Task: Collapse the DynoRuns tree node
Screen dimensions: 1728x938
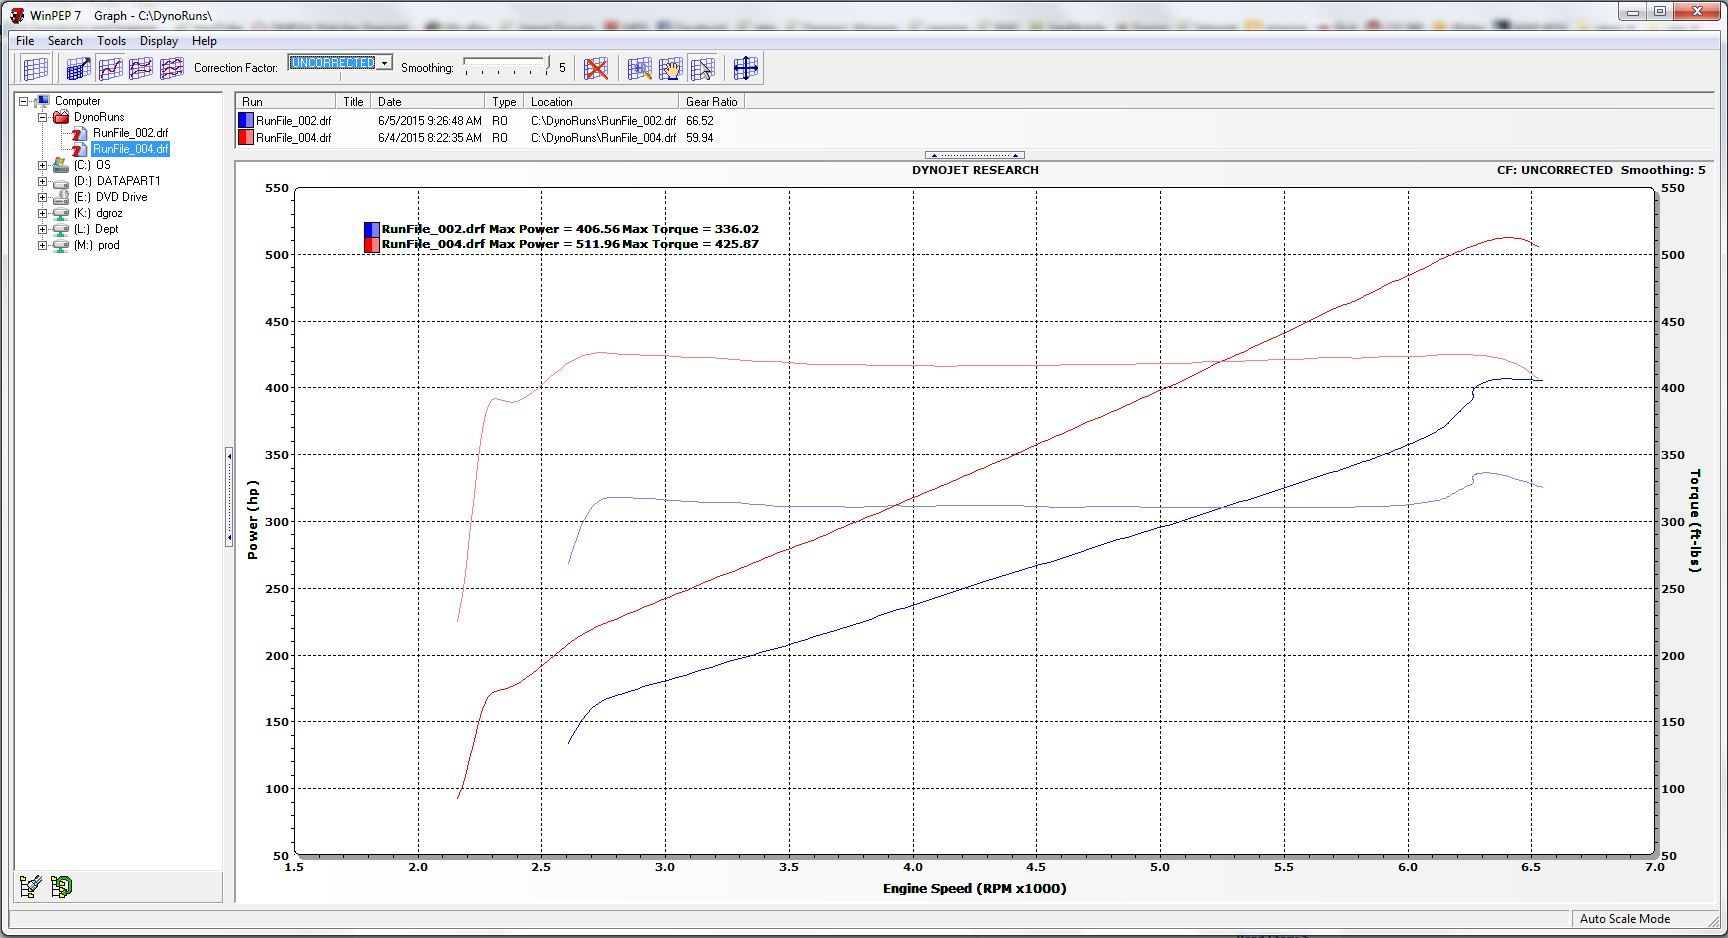Action: (x=43, y=117)
